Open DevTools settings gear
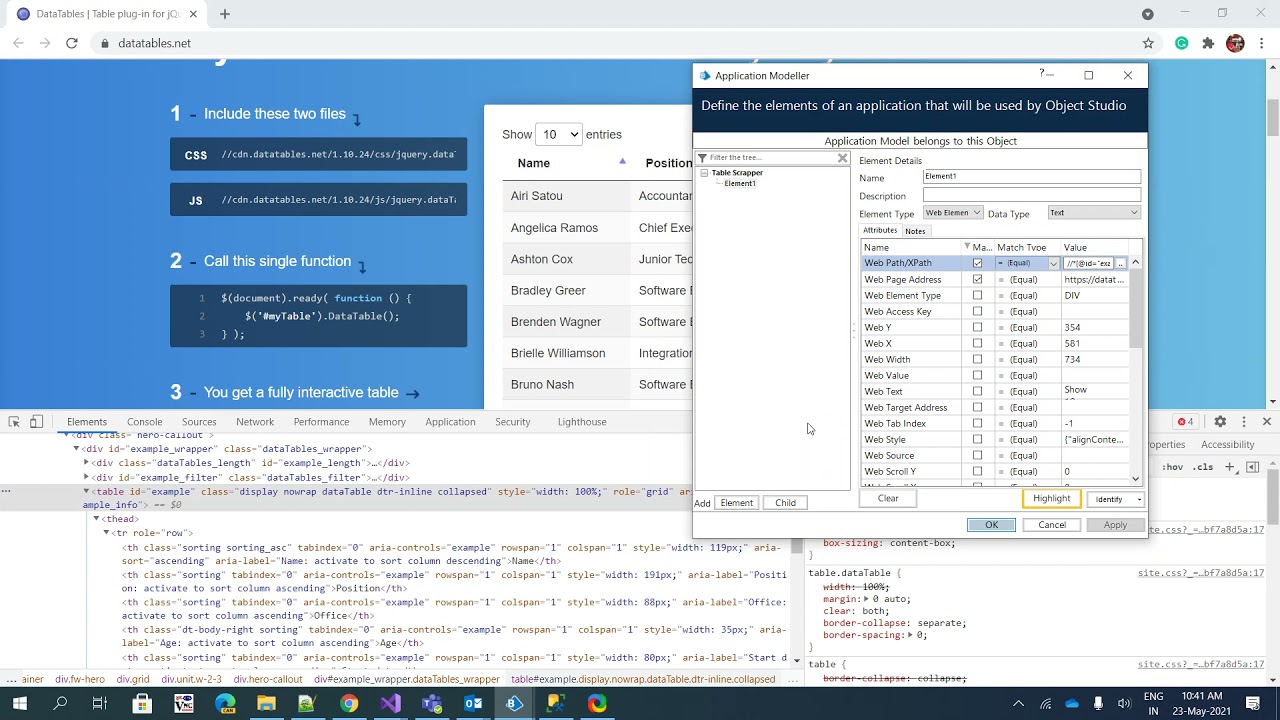 pyautogui.click(x=1220, y=422)
